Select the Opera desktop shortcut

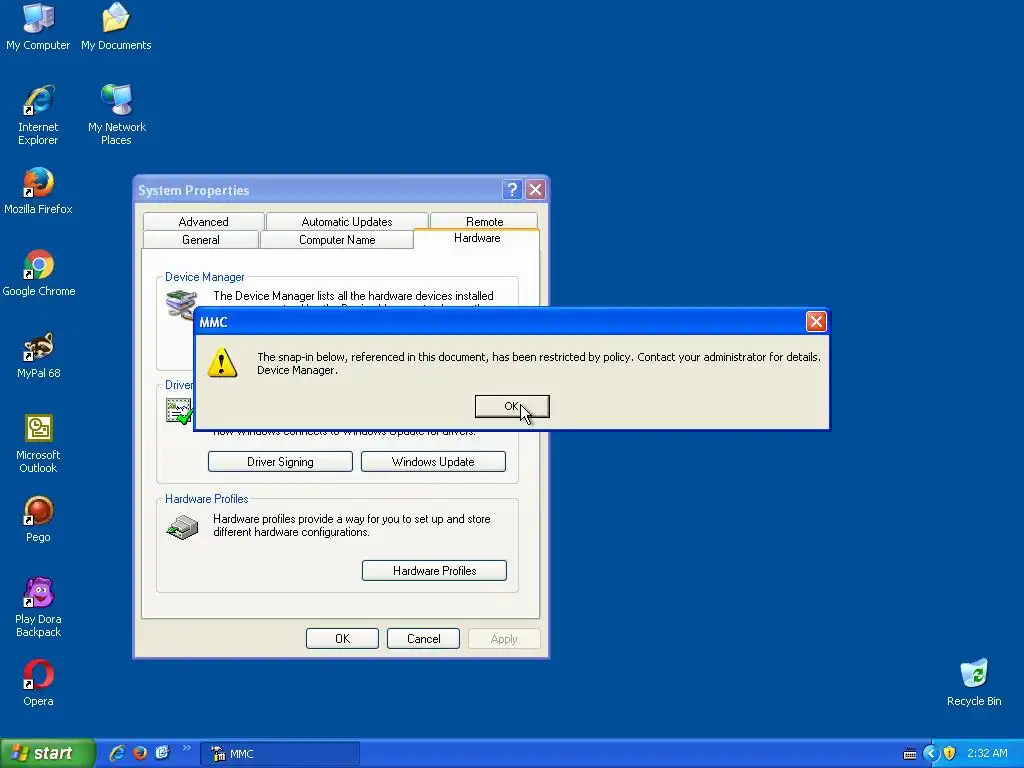pyautogui.click(x=38, y=684)
